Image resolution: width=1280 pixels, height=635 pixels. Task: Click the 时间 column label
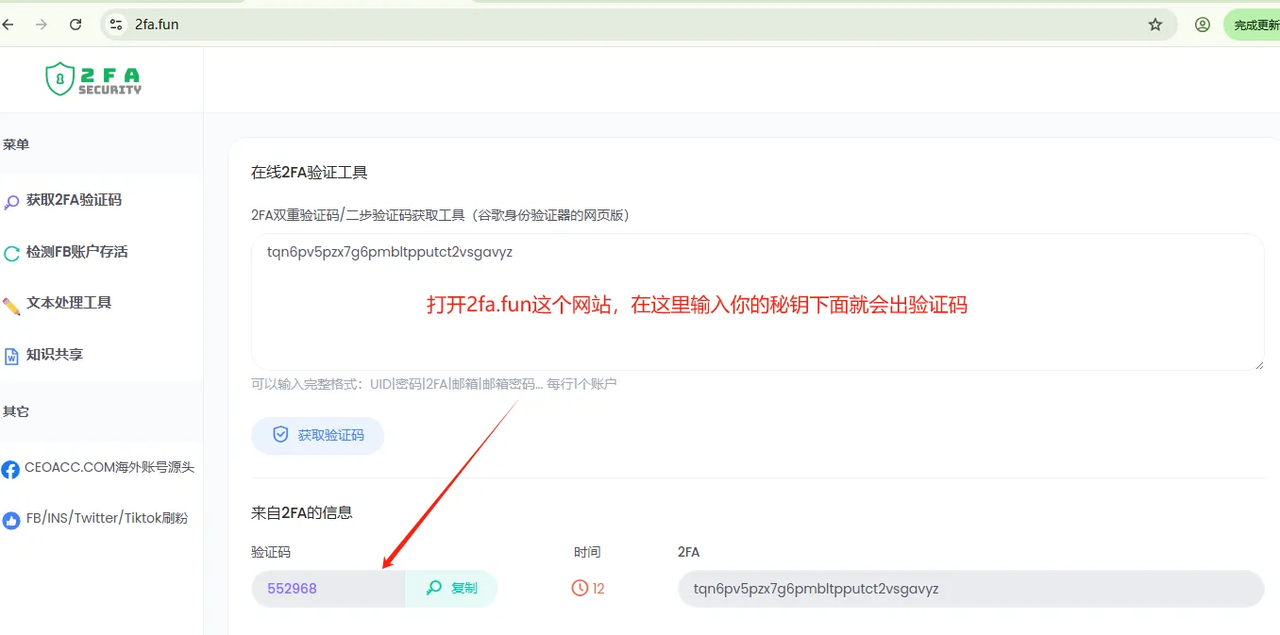[587, 552]
